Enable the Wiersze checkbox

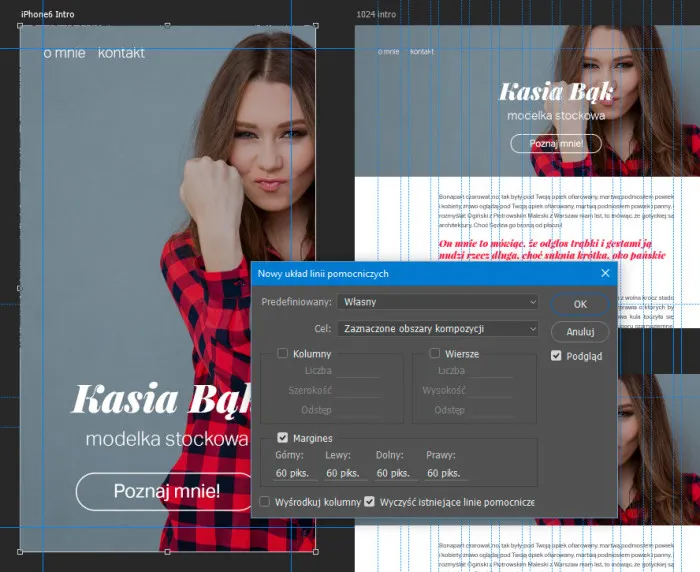(x=435, y=353)
